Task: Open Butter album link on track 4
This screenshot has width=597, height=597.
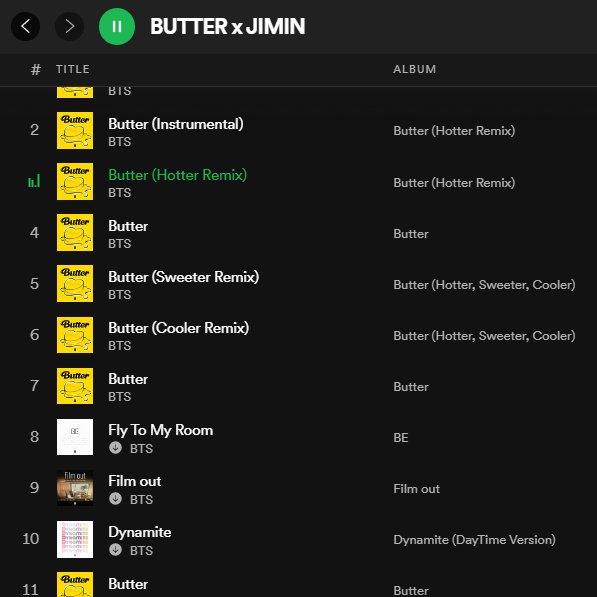Action: click(411, 234)
